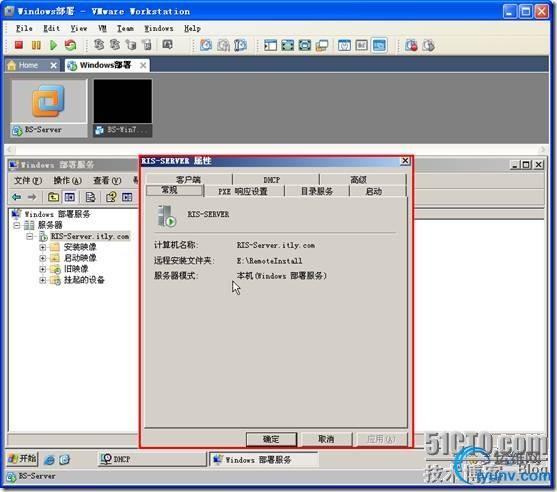The width and height of the screenshot is (557, 492).
Task: Click the Revert to Snapshot icon
Action: 223,45
